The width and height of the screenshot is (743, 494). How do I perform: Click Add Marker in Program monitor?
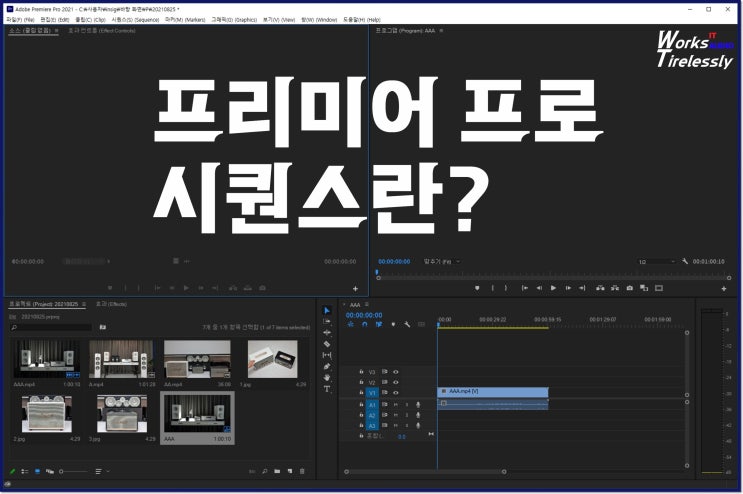tap(477, 288)
